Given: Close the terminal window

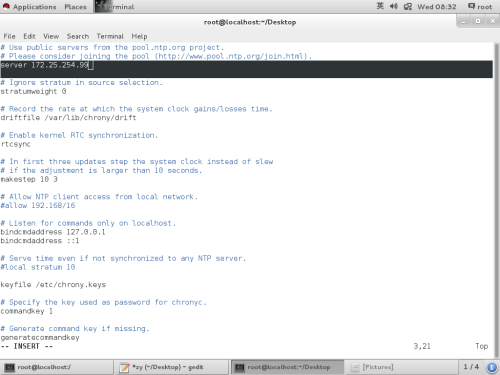Looking at the screenshot, I should point(492,21).
